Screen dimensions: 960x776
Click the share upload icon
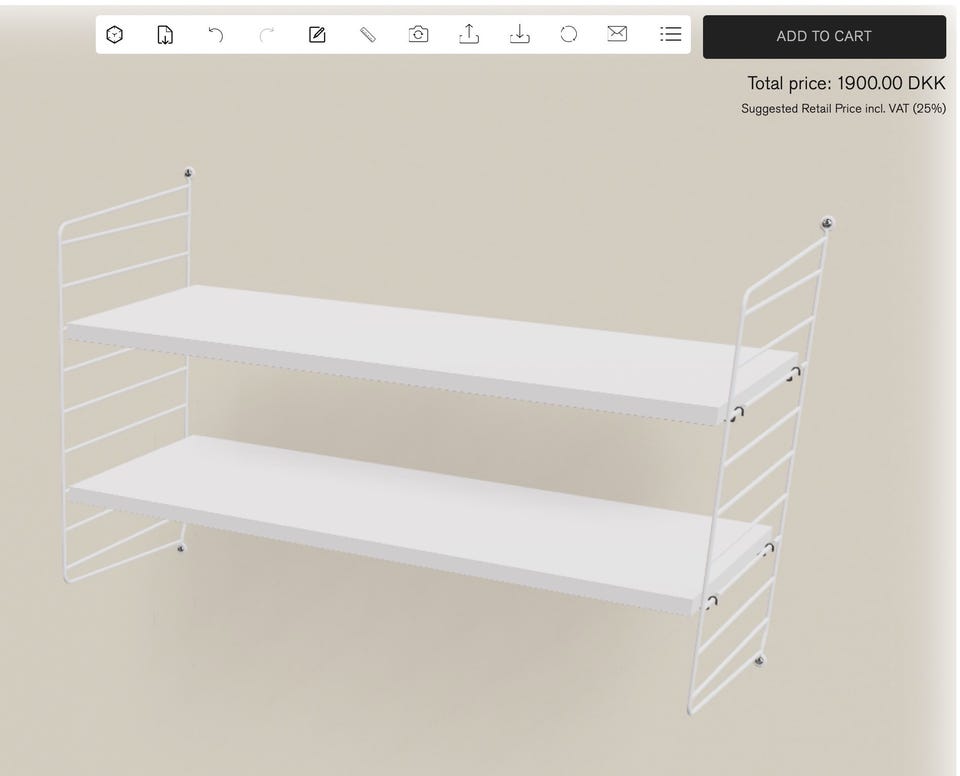point(469,34)
